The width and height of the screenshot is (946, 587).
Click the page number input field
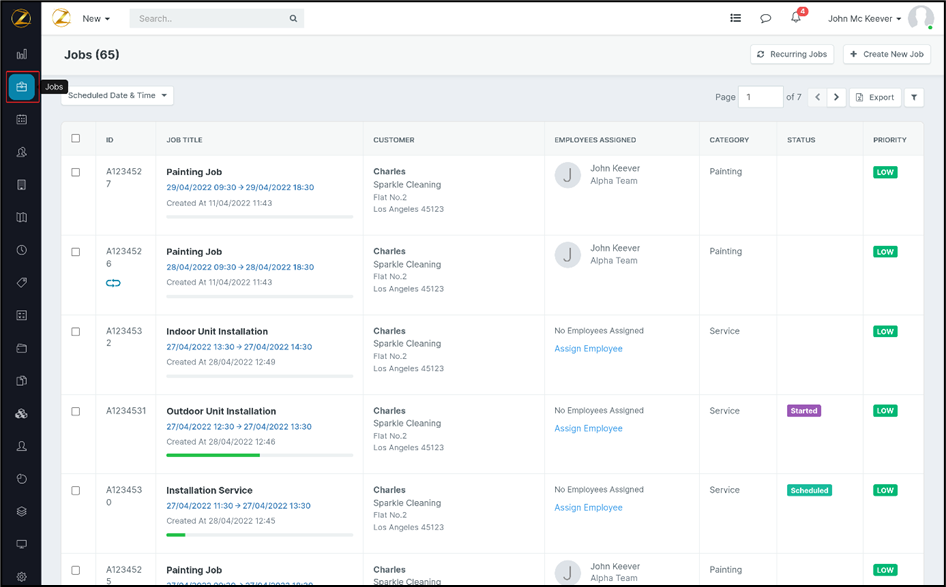[x=760, y=97]
